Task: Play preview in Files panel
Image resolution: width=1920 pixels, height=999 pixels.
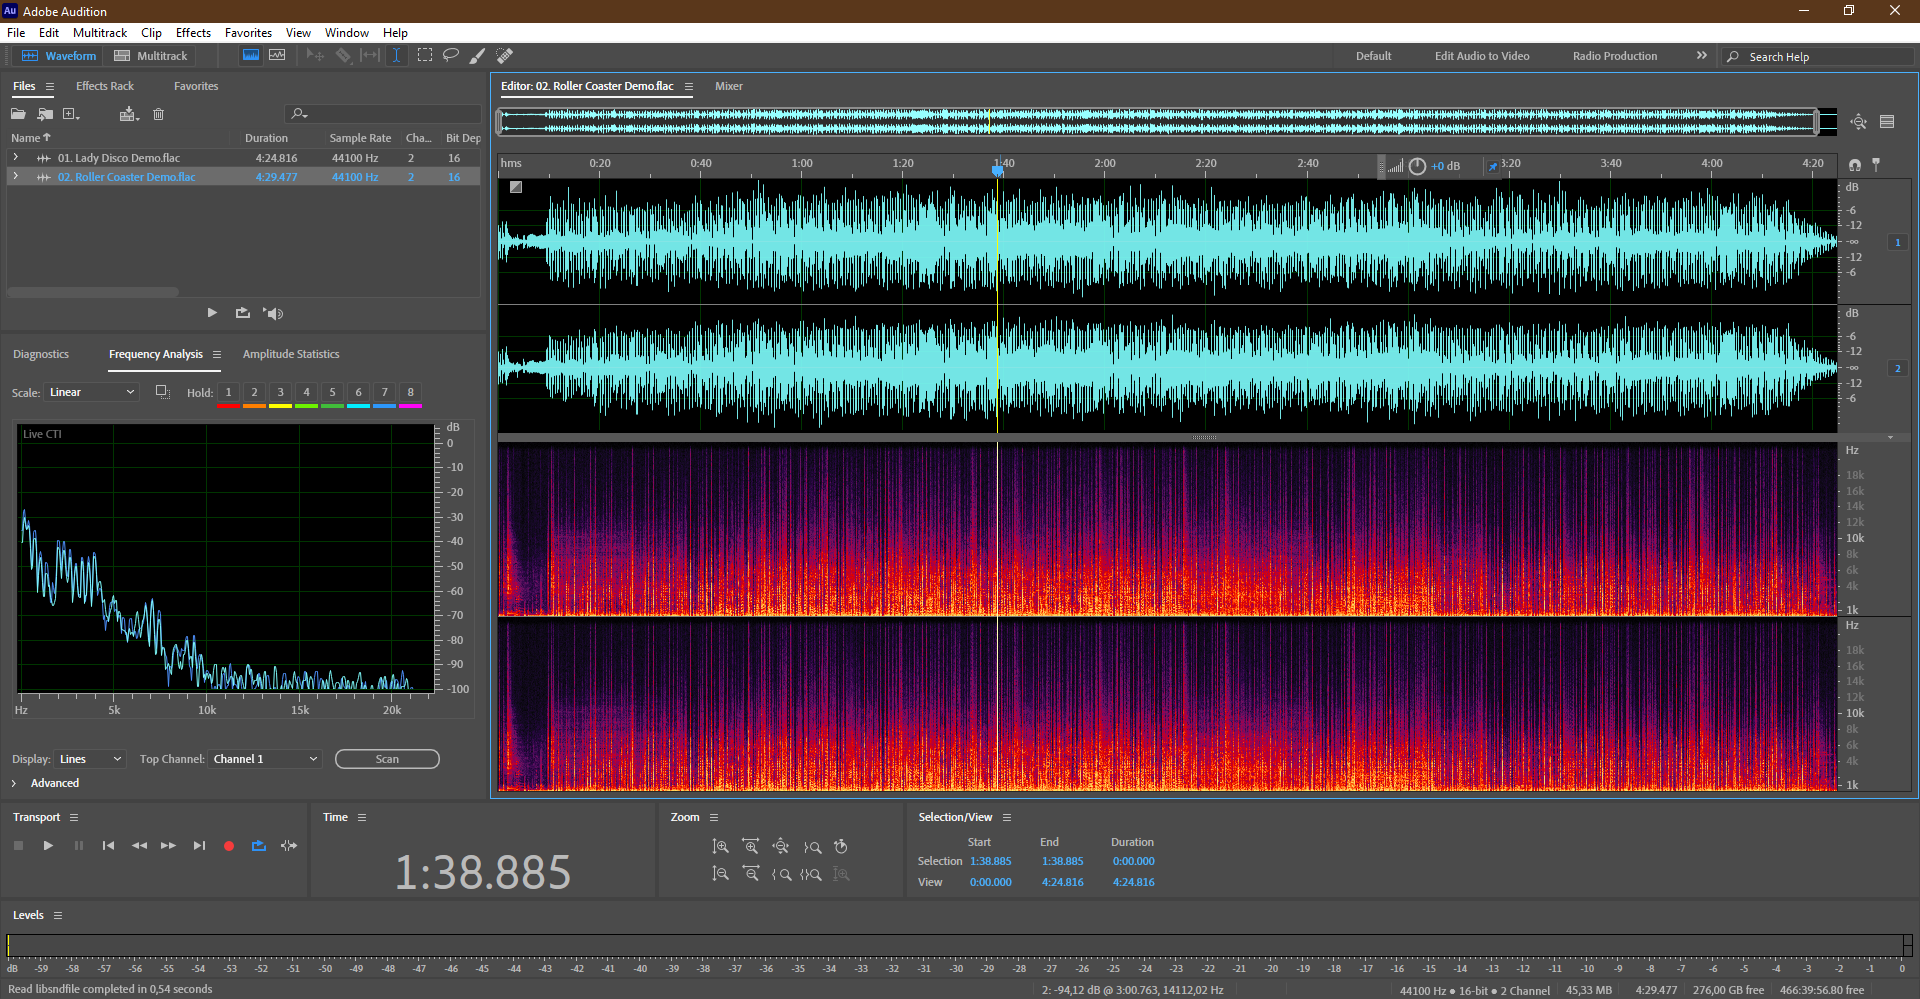Action: (x=212, y=313)
